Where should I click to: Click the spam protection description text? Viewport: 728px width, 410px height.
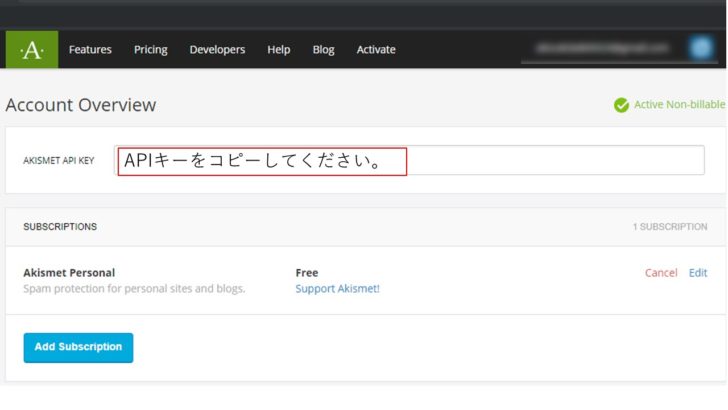click(134, 288)
